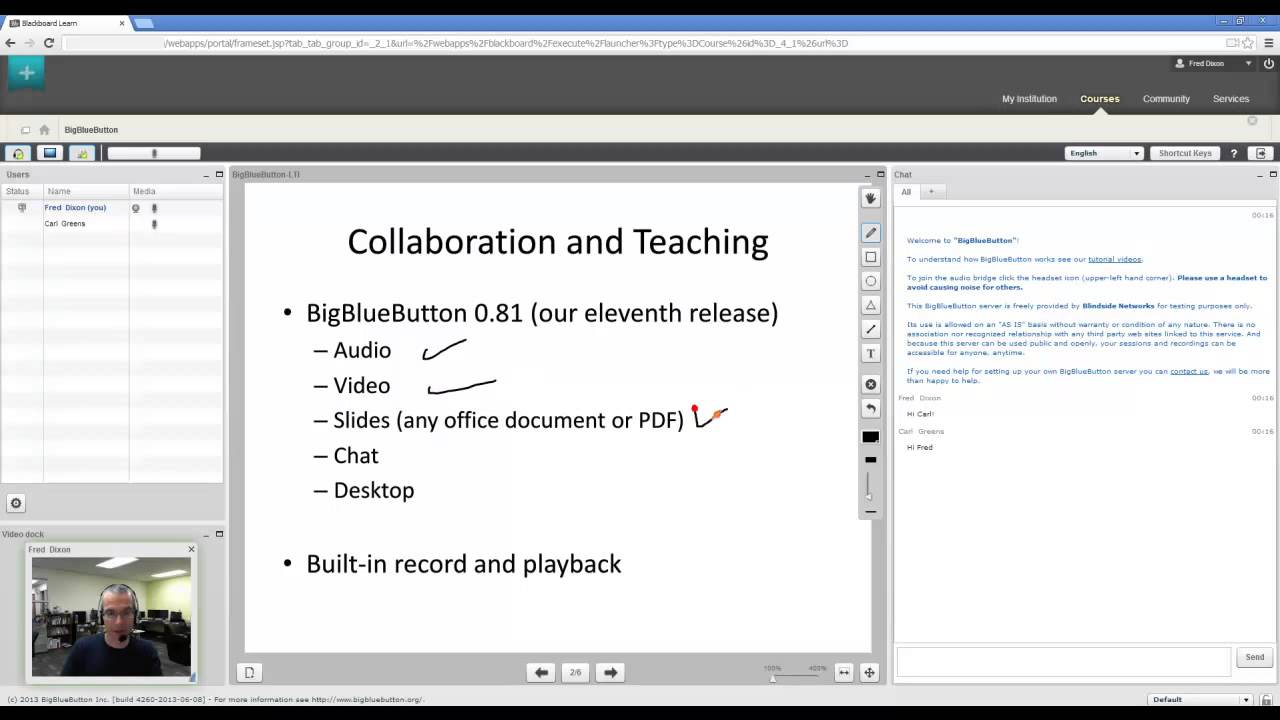This screenshot has height=720, width=1280.
Task: Click the Blackboard power logout icon
Action: [x=1268, y=64]
